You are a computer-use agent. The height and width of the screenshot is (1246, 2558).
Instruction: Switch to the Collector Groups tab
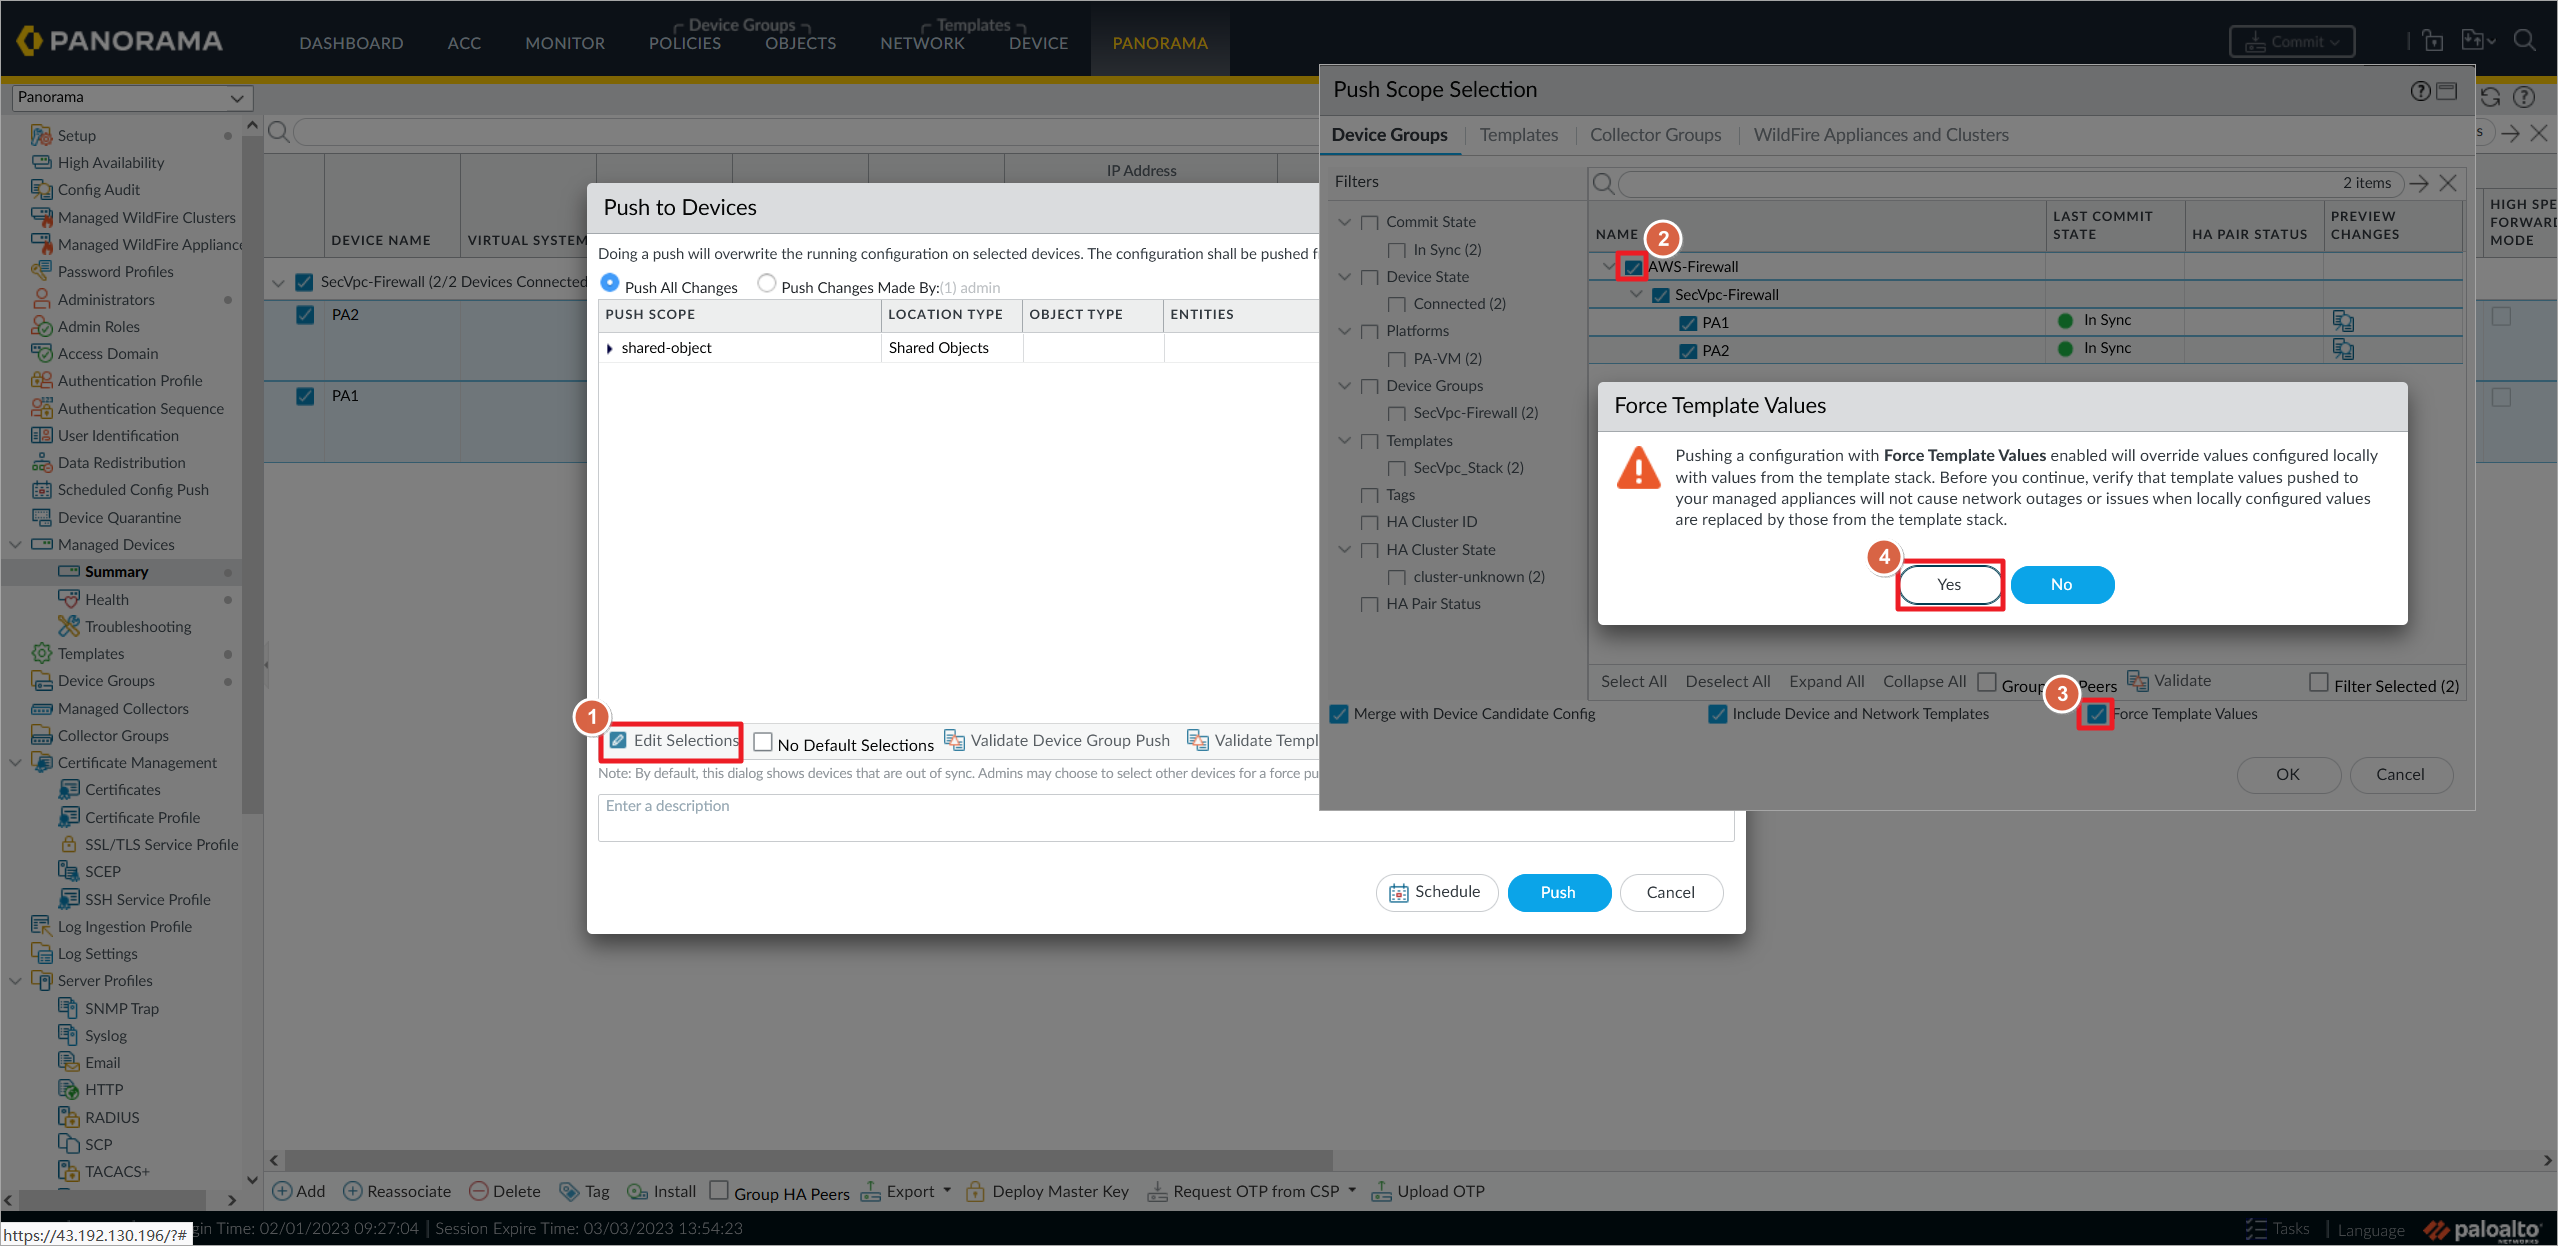point(1655,135)
